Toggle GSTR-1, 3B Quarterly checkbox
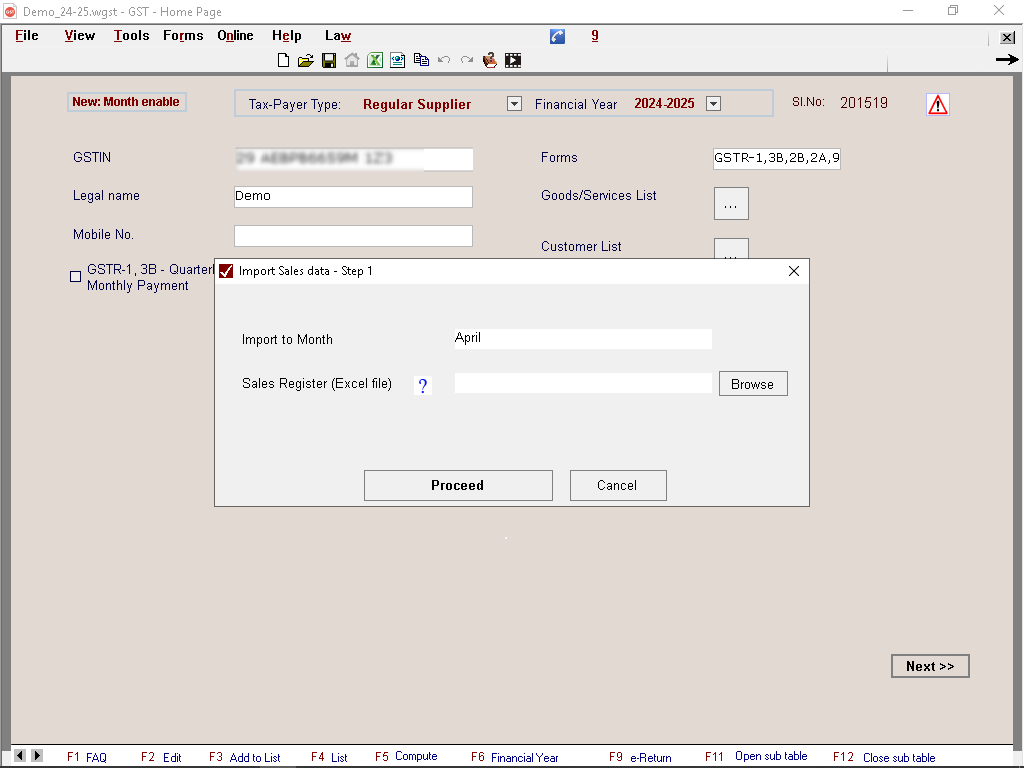Viewport: 1024px width, 768px height. pyautogui.click(x=76, y=277)
